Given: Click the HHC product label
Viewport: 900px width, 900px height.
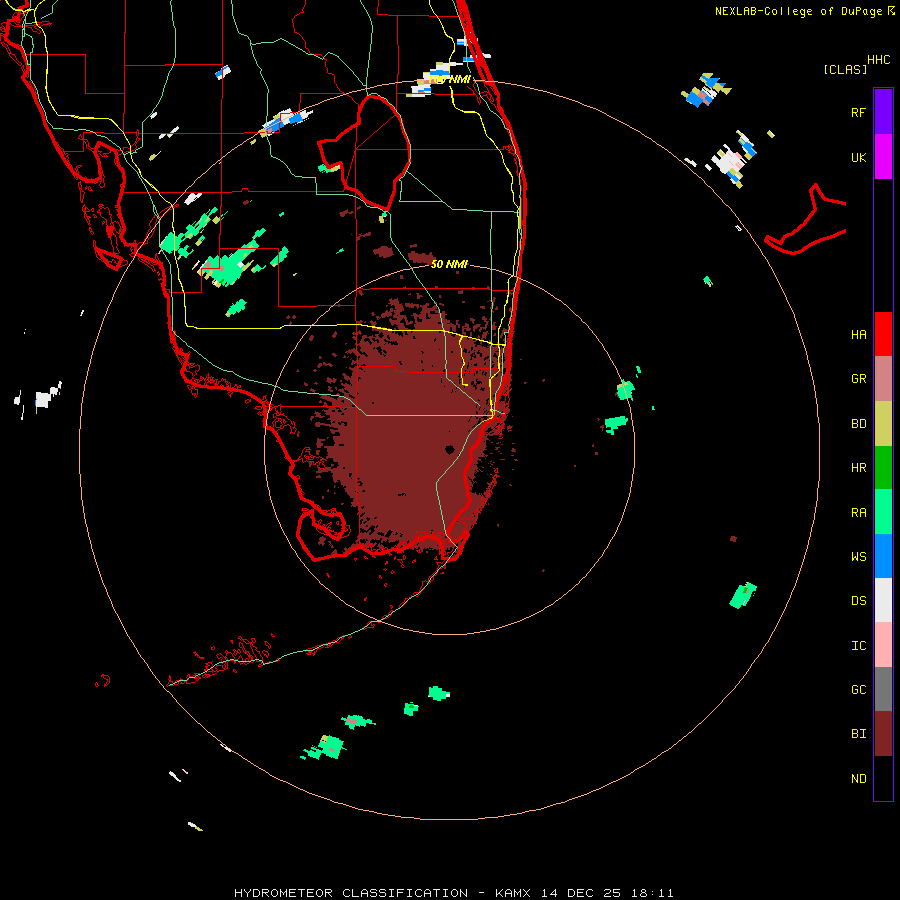Looking at the screenshot, I should click(878, 59).
